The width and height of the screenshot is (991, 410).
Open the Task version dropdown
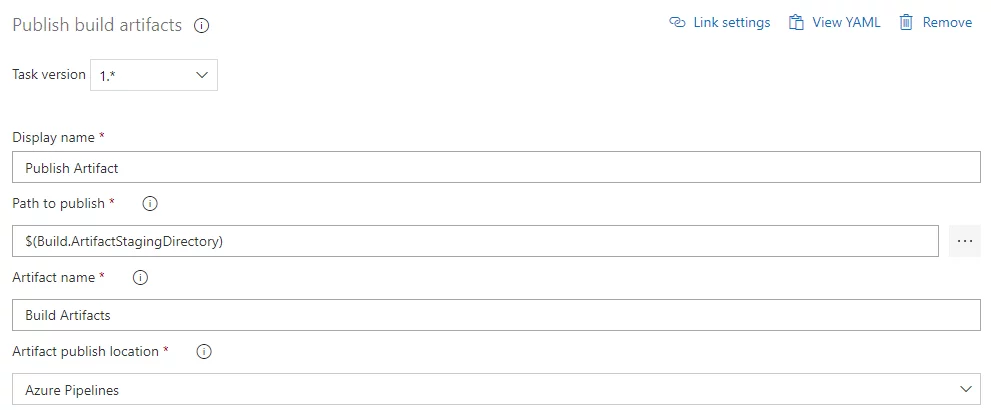pyautogui.click(x=154, y=75)
